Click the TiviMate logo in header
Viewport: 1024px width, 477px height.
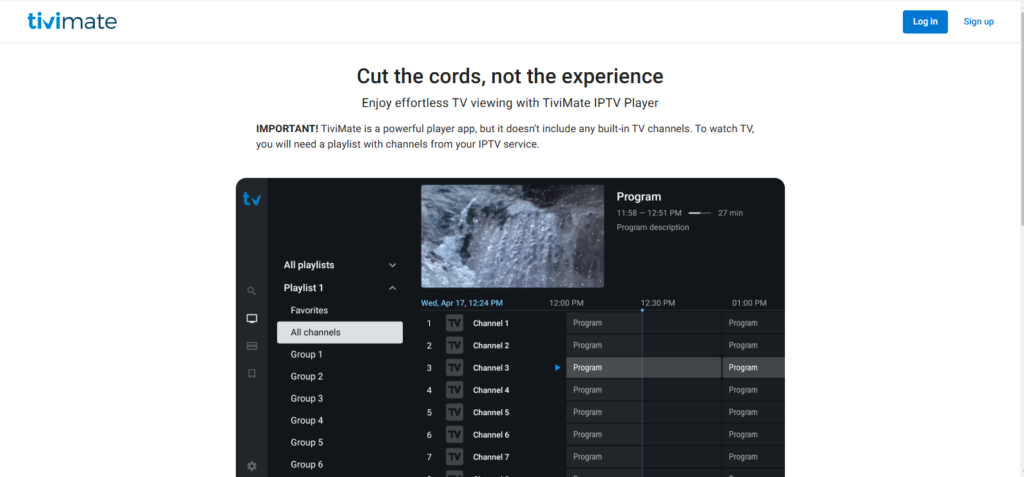click(x=72, y=21)
